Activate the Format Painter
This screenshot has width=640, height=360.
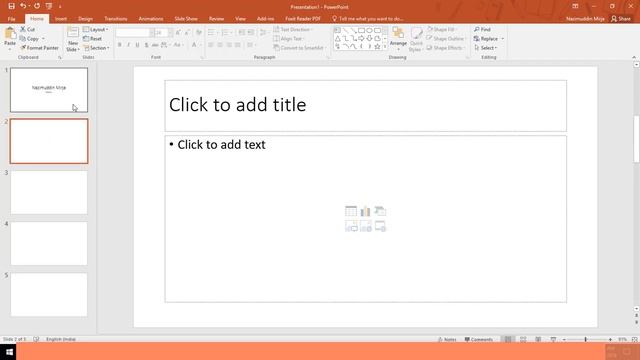point(39,48)
